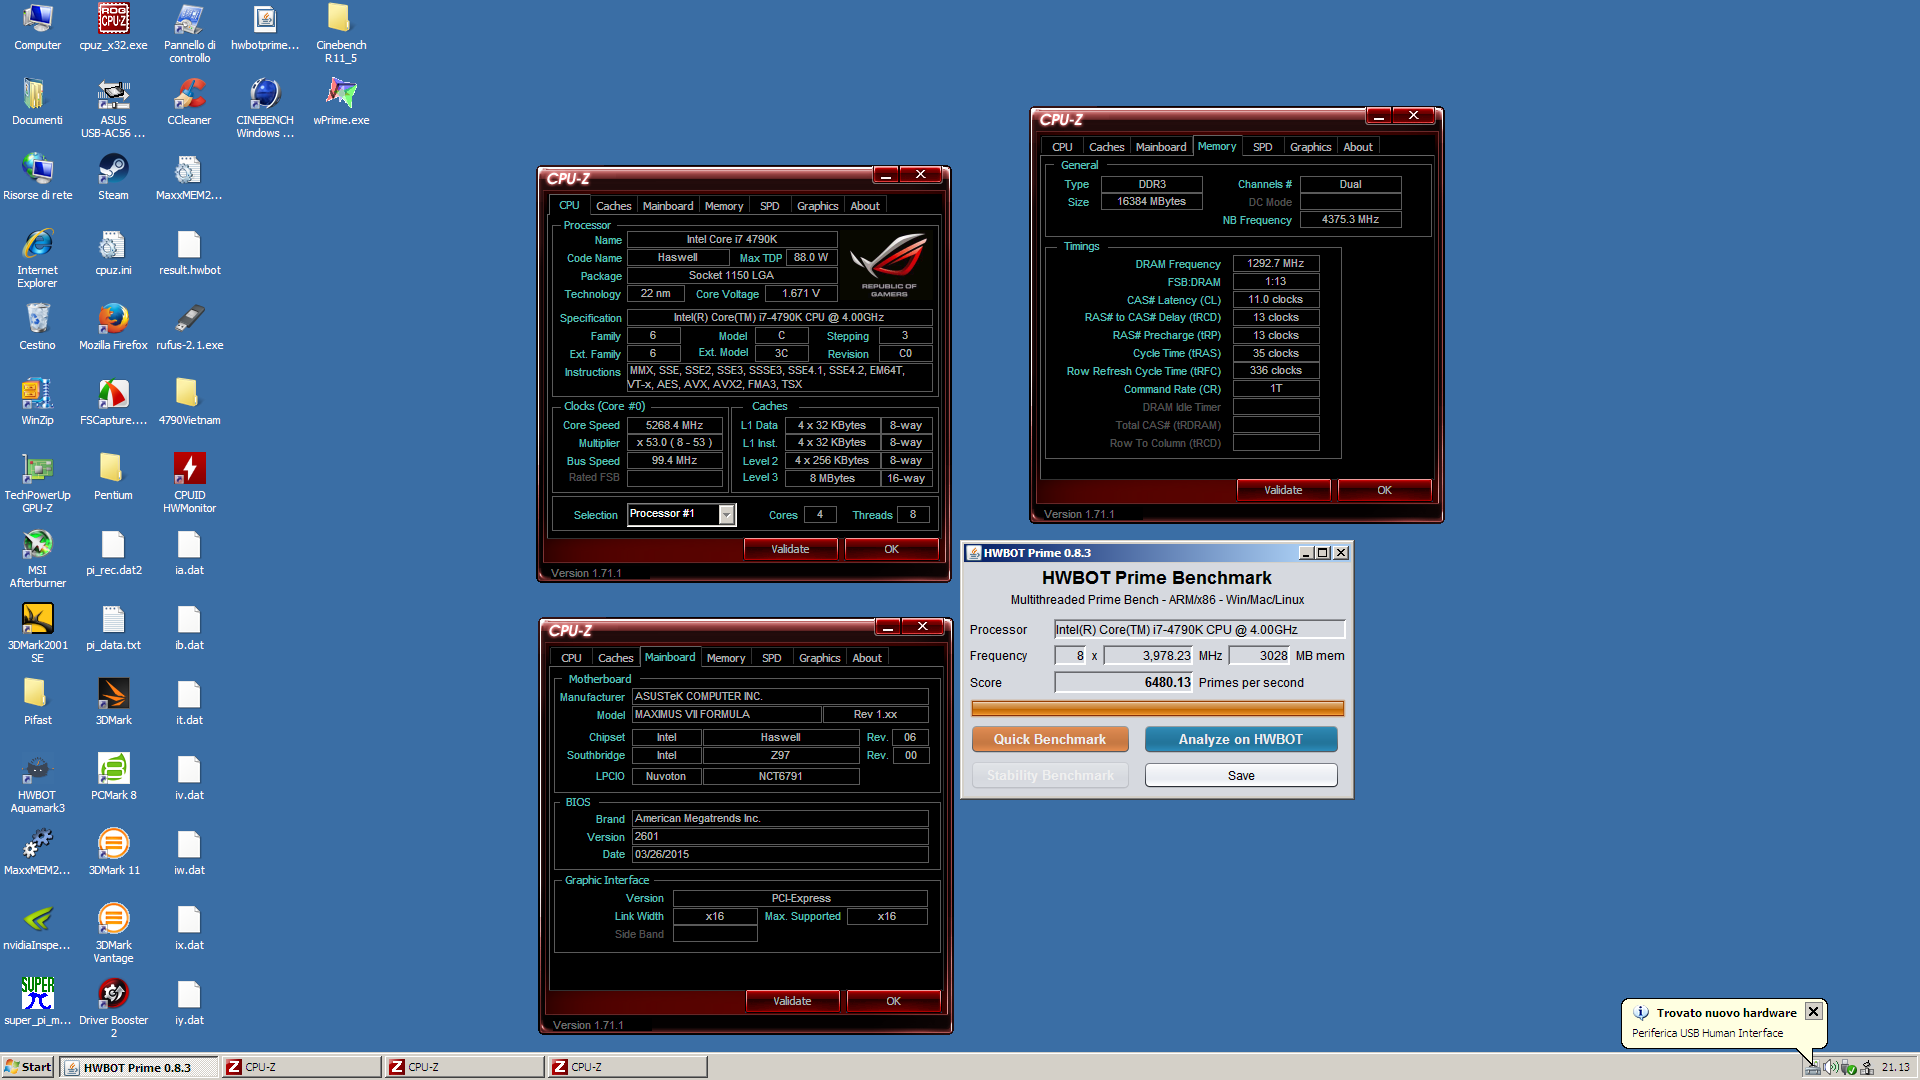Open the Computer desktop icon

(x=37, y=27)
